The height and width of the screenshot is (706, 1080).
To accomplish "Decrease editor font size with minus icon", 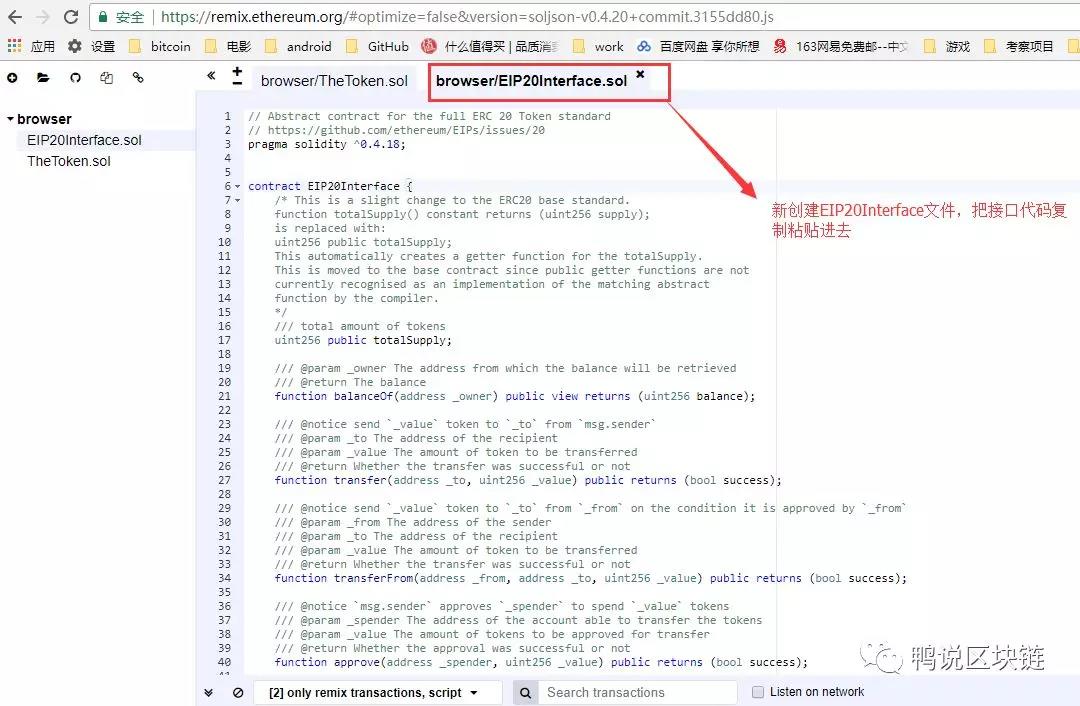I will pyautogui.click(x=237, y=83).
